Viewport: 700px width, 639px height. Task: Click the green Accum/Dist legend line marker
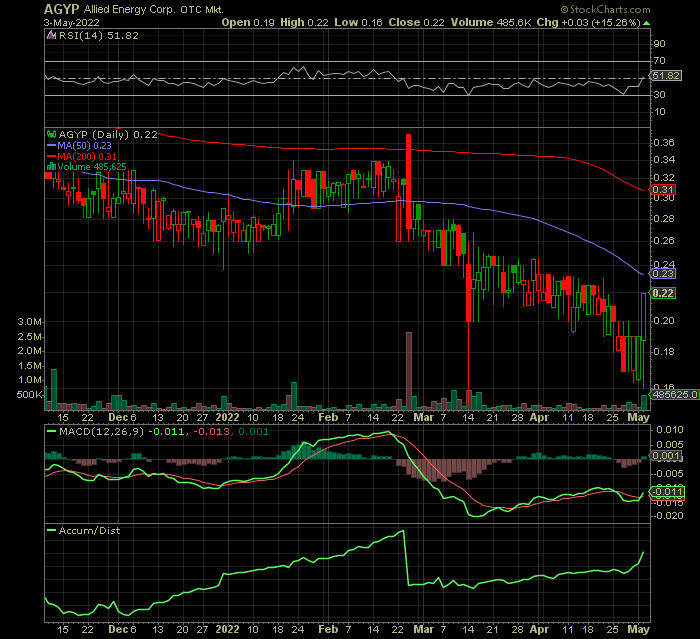point(52,530)
